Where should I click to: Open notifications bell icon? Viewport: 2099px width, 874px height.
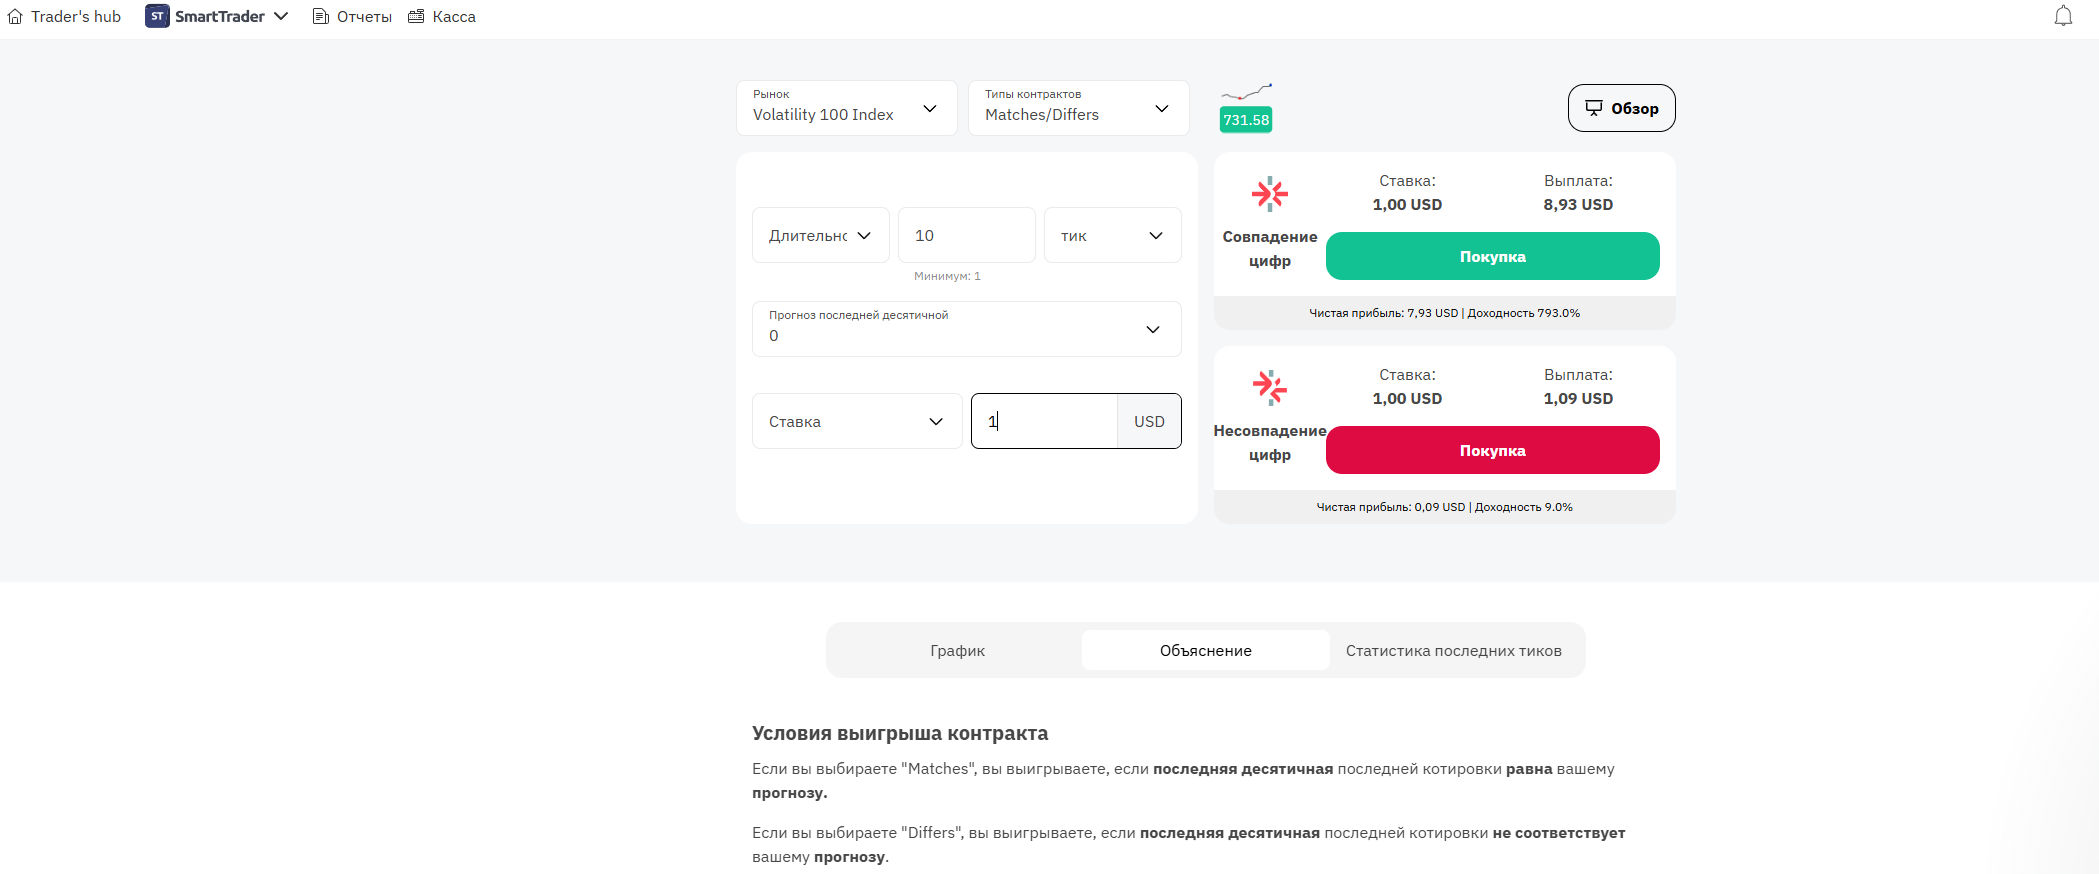(x=2063, y=17)
